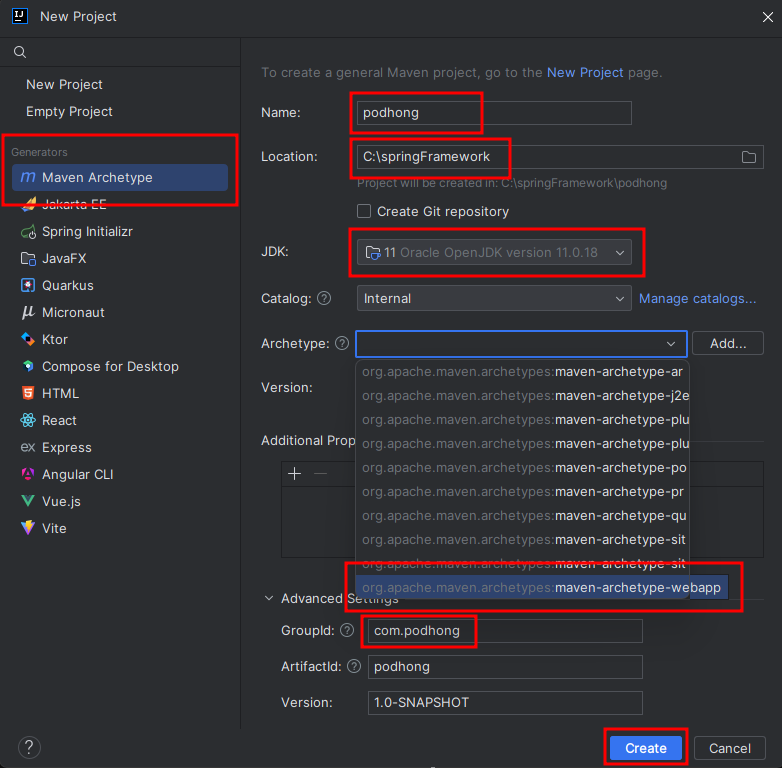
Task: Remove a property with the minus icon
Action: pyautogui.click(x=321, y=473)
